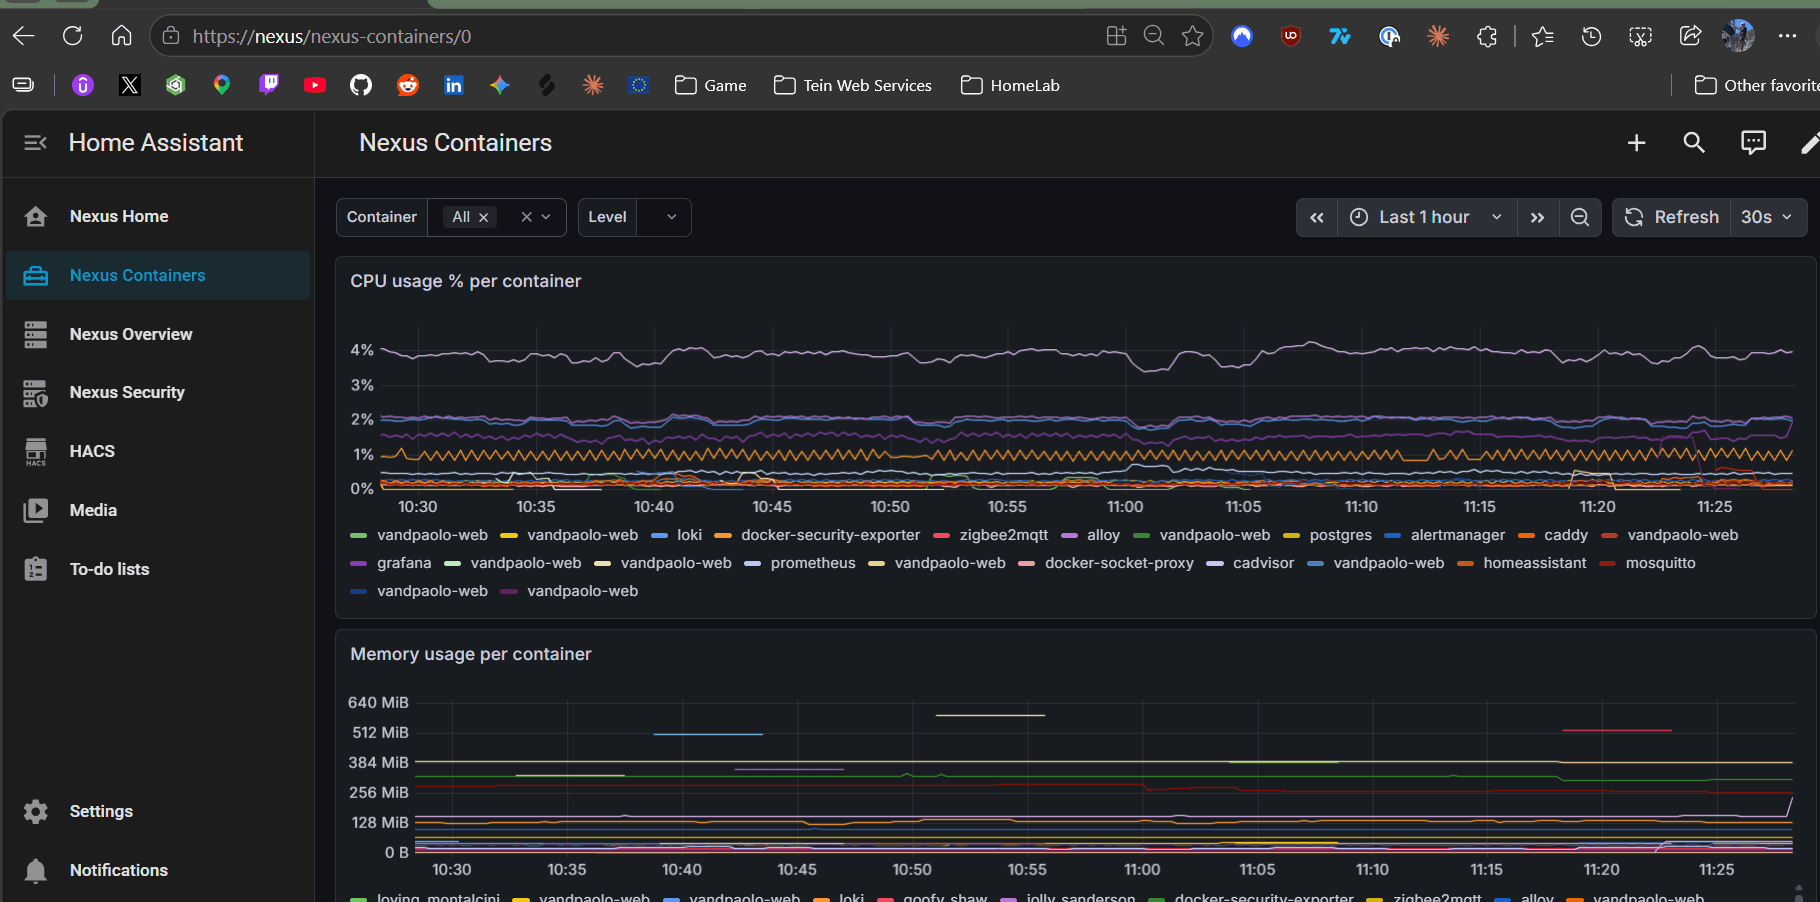Expand the Level variable dropdown
The height and width of the screenshot is (902, 1820).
(x=672, y=217)
